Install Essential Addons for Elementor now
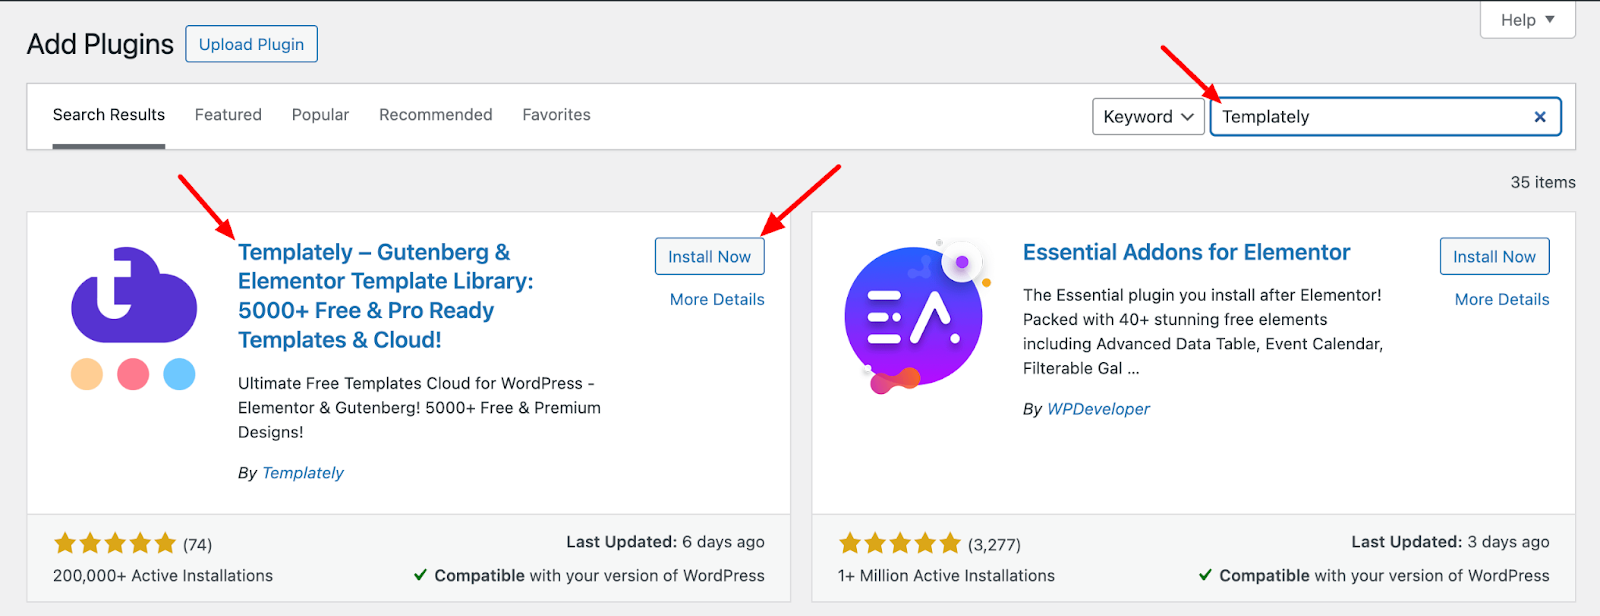The height and width of the screenshot is (616, 1600). (1494, 256)
